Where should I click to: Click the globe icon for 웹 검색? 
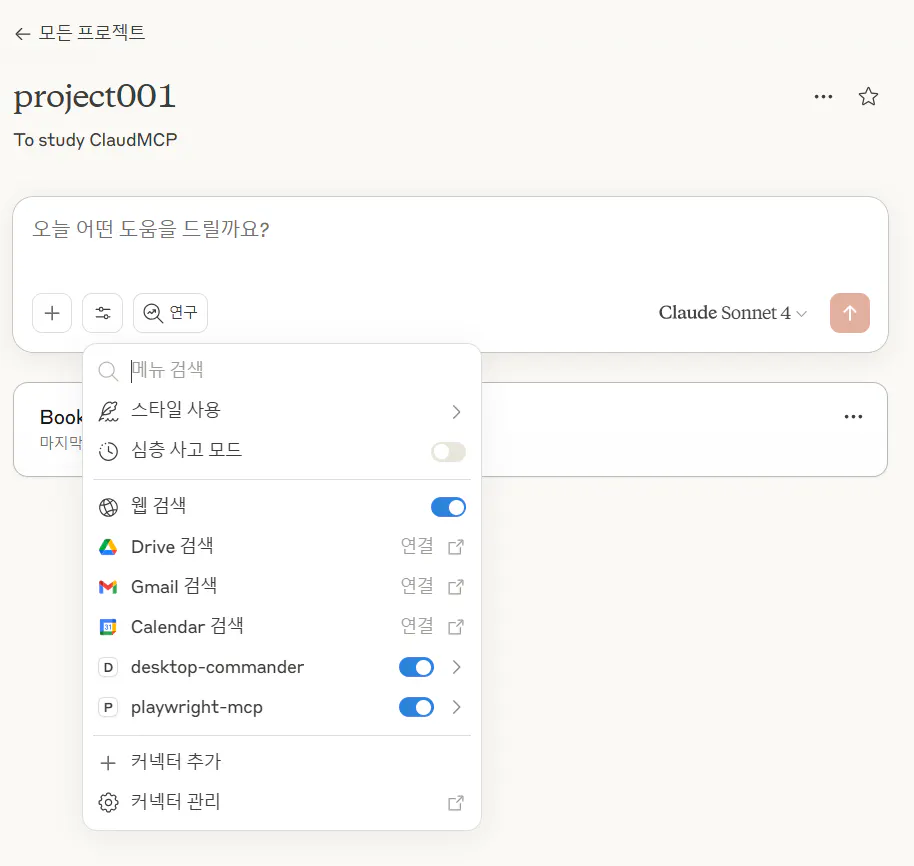108,507
